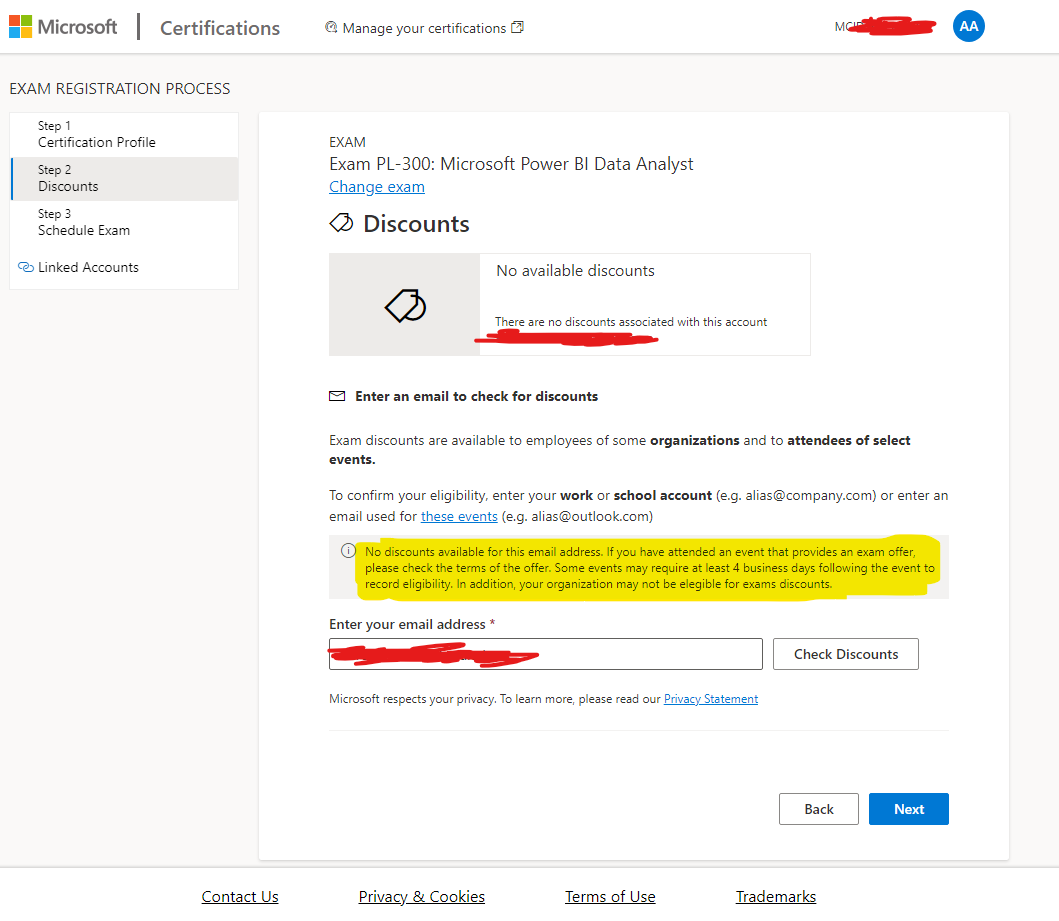
Task: Open the these events link
Action: [459, 517]
